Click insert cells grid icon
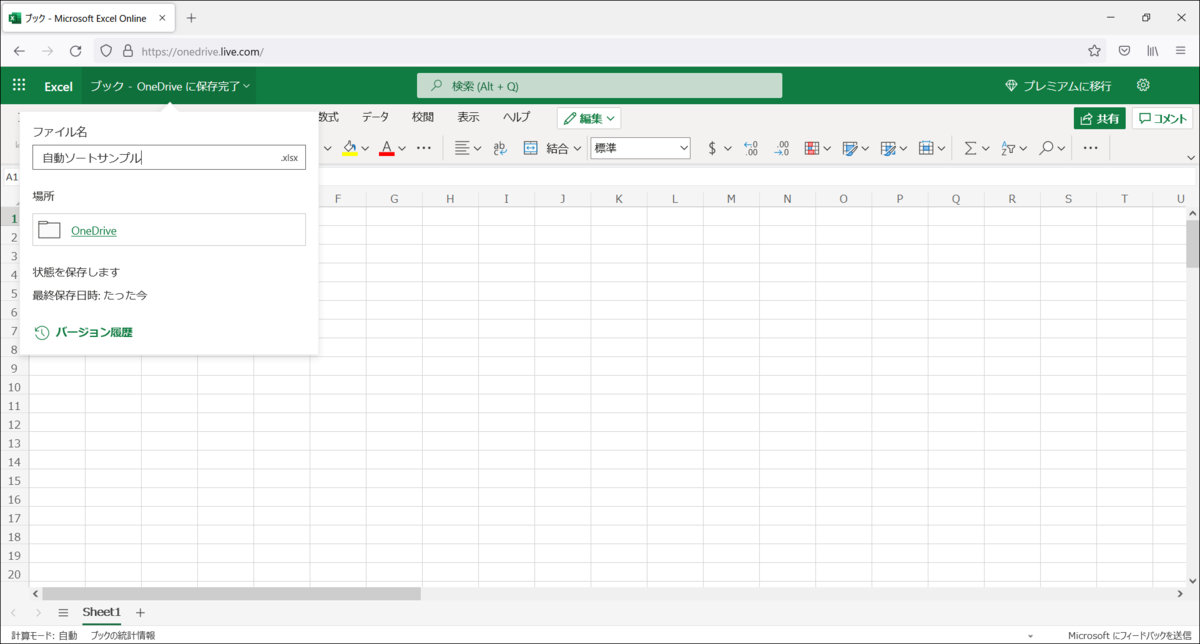 926,148
